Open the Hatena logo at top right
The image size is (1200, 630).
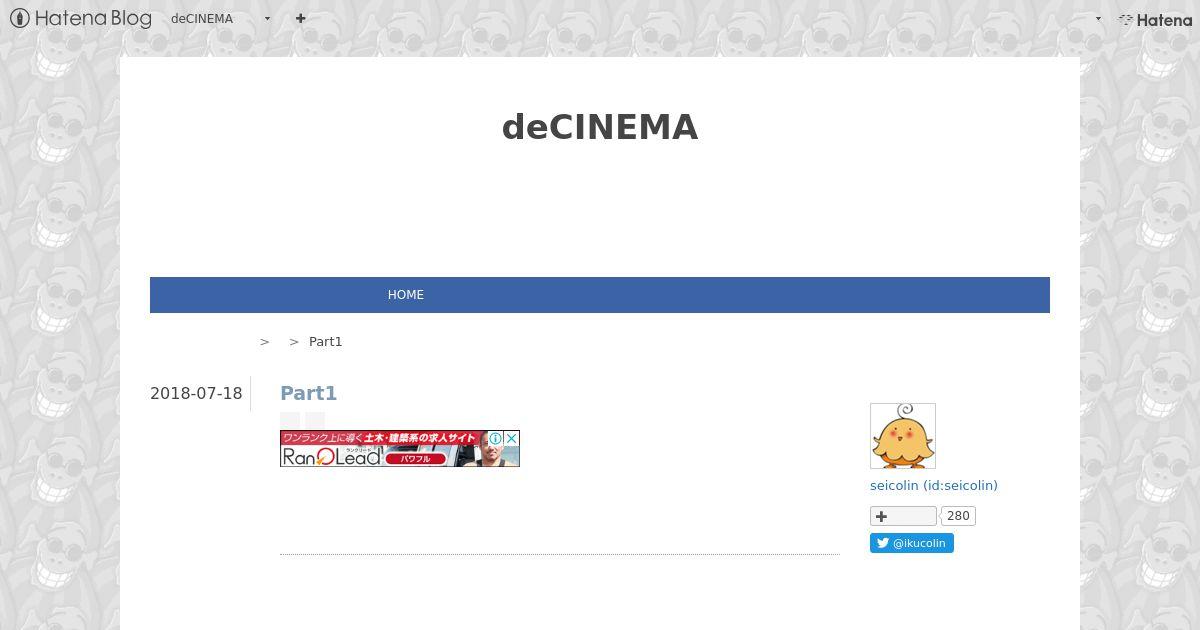click(1155, 19)
